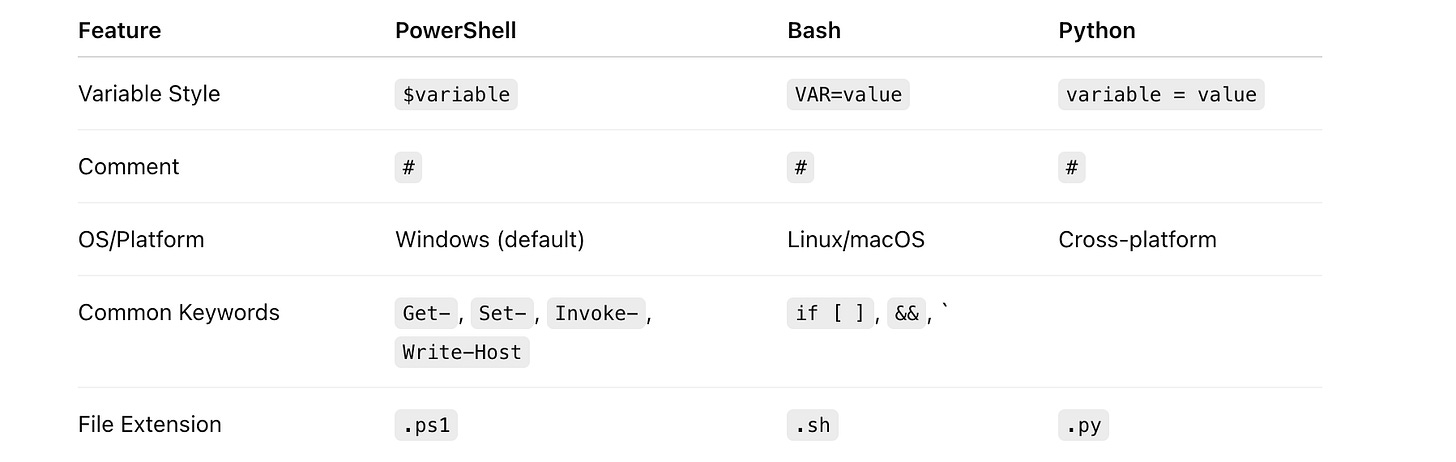Click the Invoke- keyword code

596,313
